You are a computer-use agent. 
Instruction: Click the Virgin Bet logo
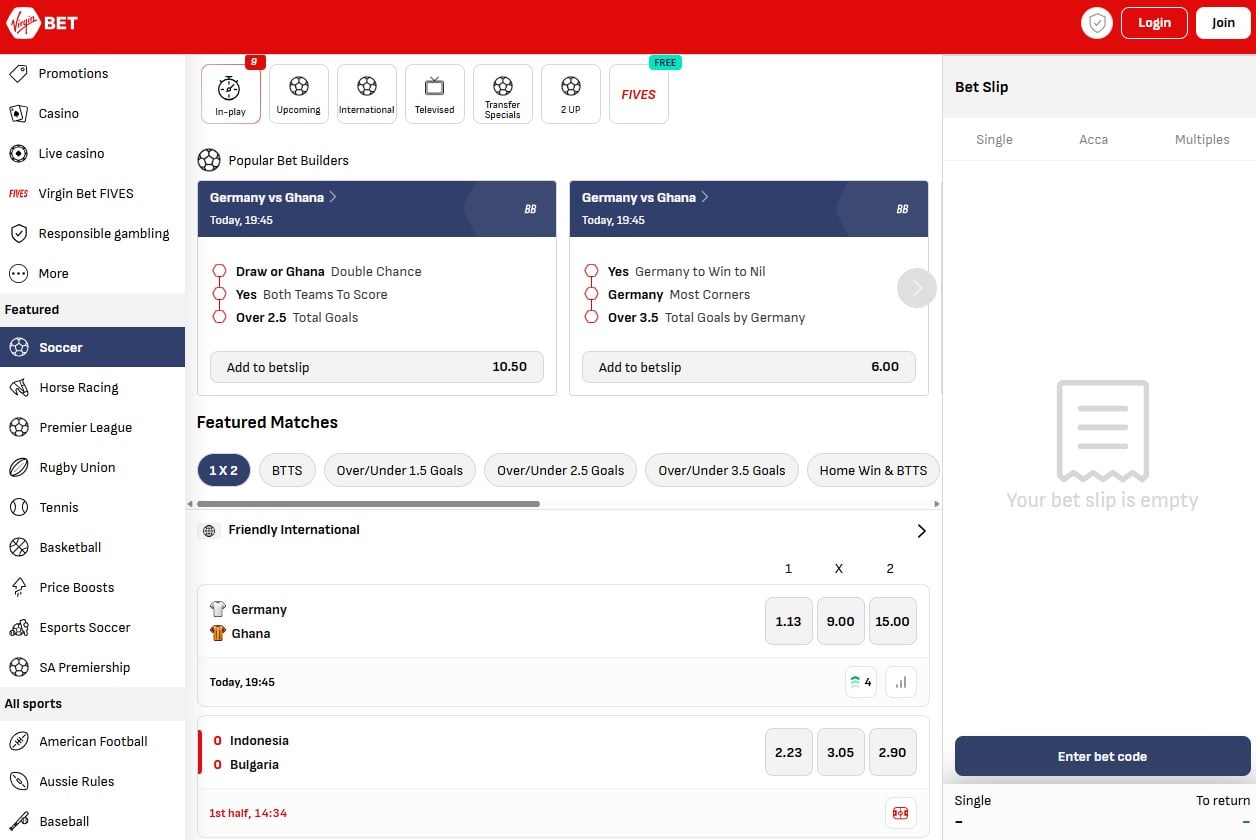pos(42,22)
